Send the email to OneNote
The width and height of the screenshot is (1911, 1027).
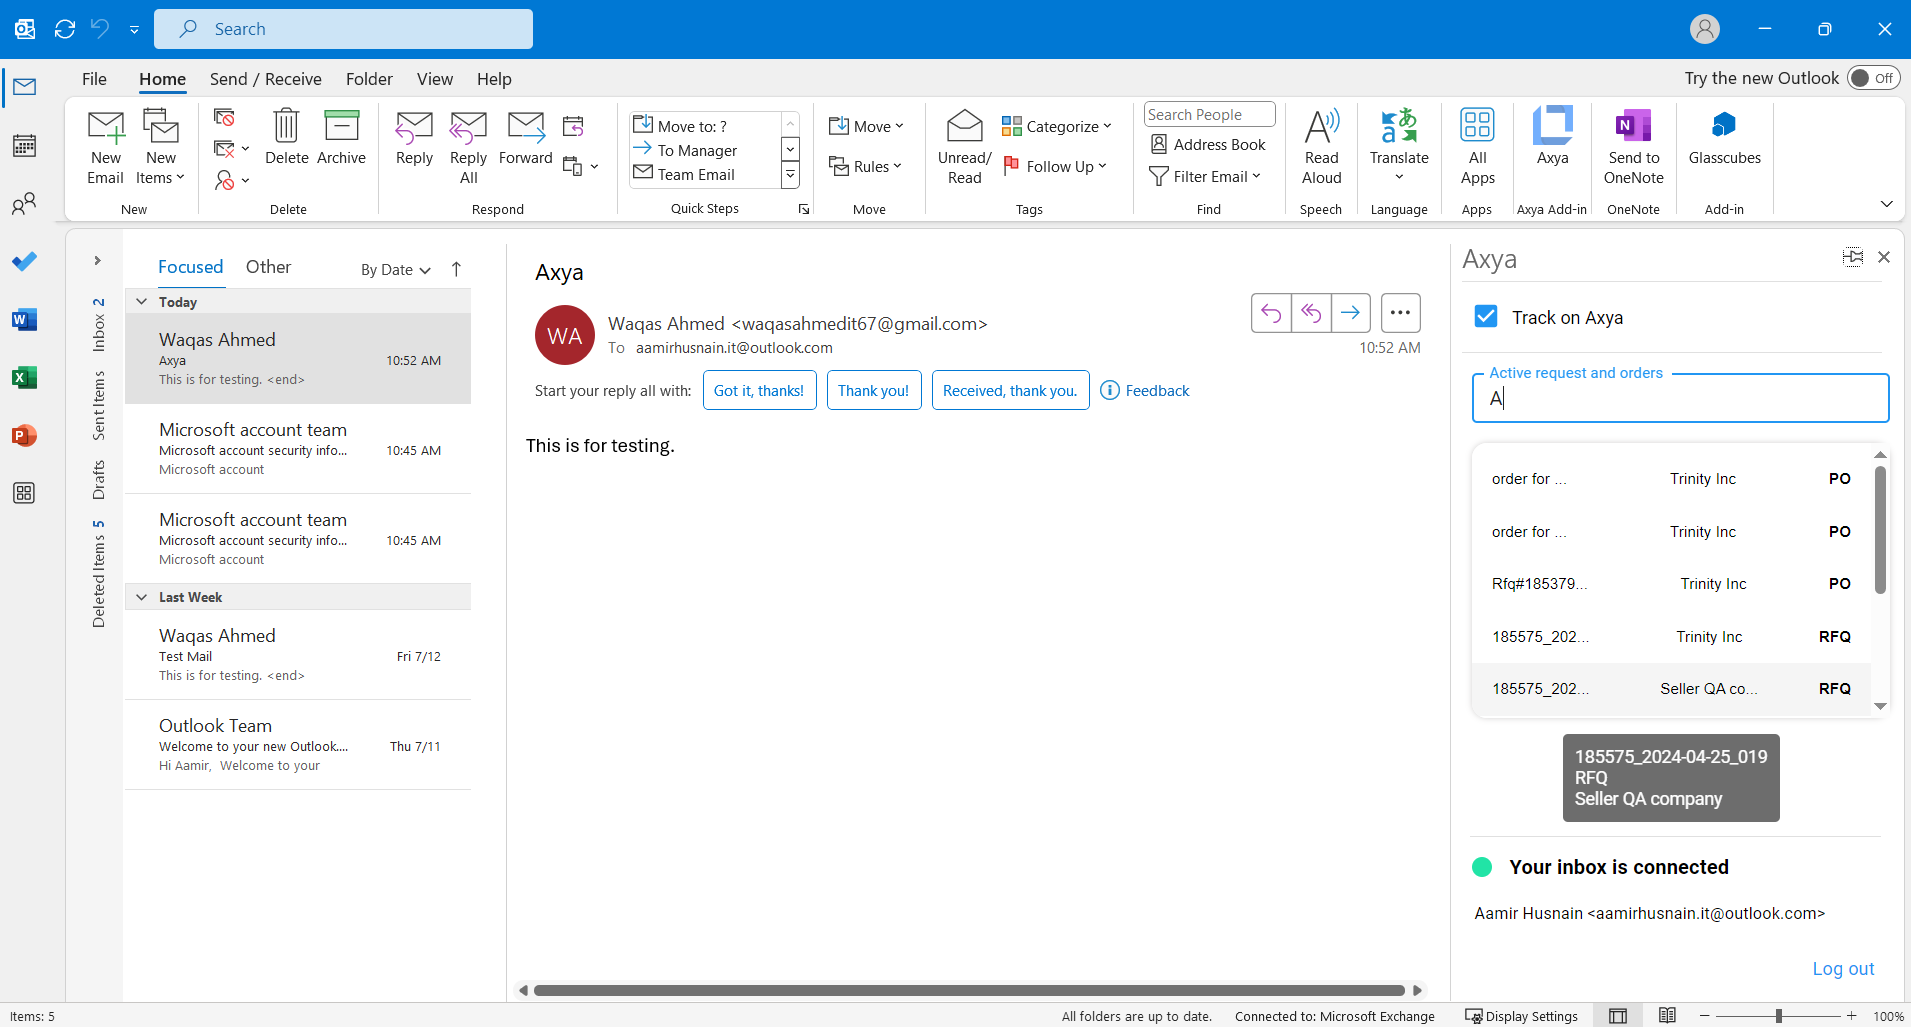click(1633, 144)
